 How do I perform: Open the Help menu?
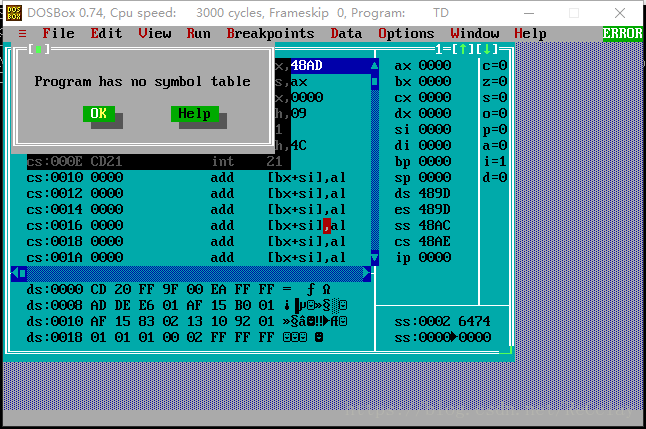(x=530, y=33)
